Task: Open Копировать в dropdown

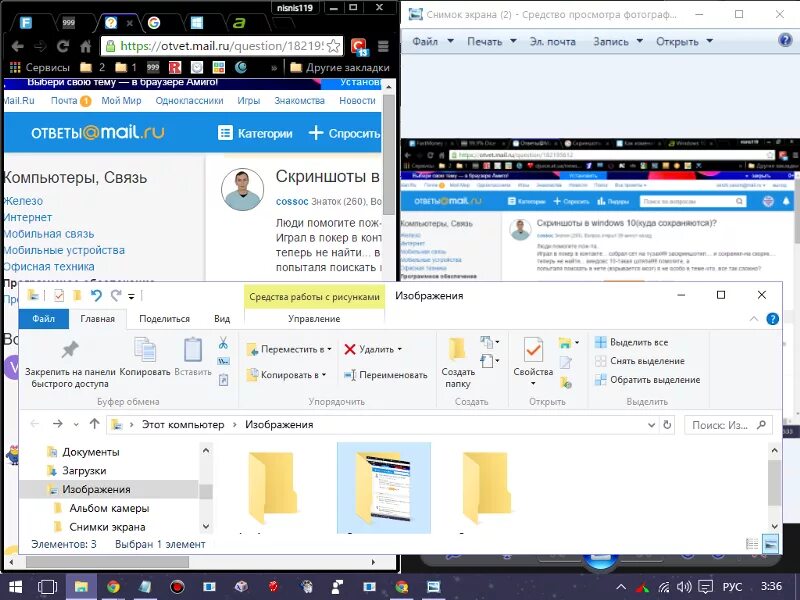Action: [x=286, y=375]
